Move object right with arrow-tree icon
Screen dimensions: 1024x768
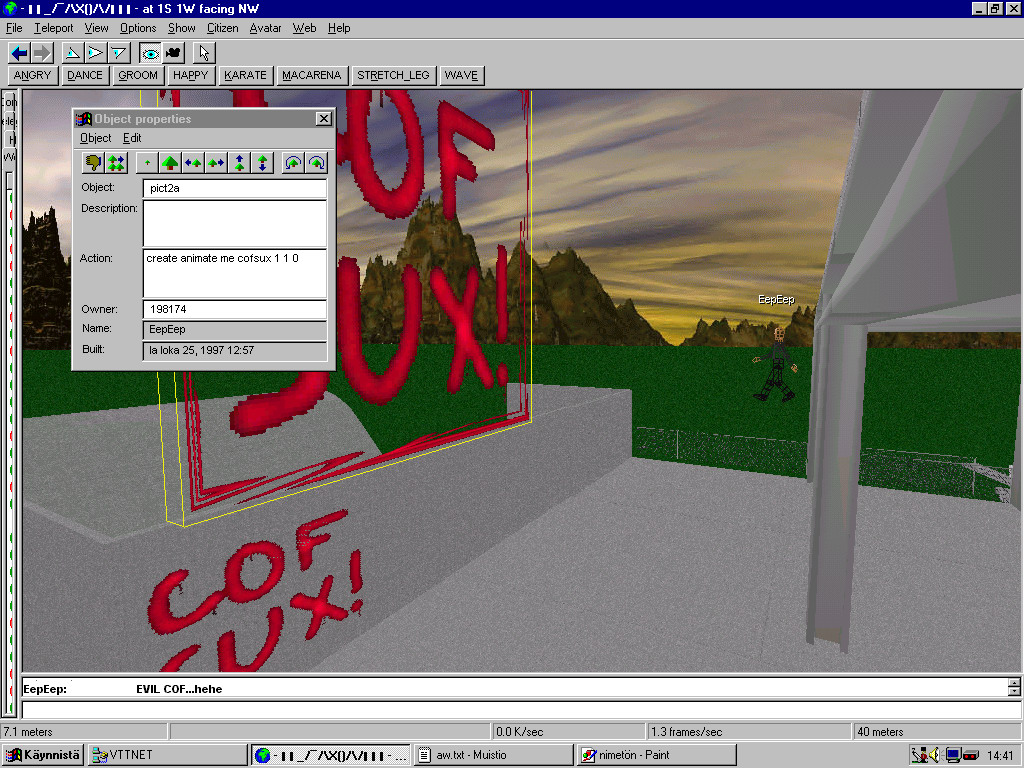pyautogui.click(x=215, y=162)
